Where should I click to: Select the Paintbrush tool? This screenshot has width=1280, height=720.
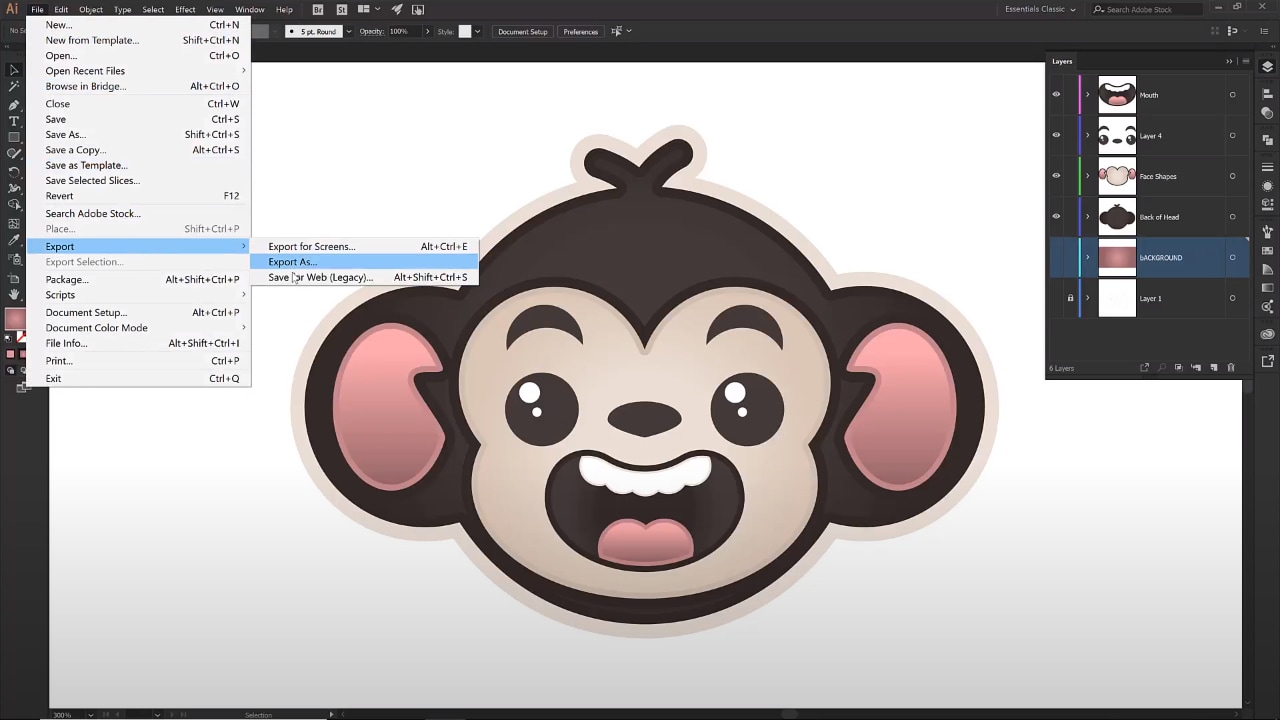click(14, 154)
